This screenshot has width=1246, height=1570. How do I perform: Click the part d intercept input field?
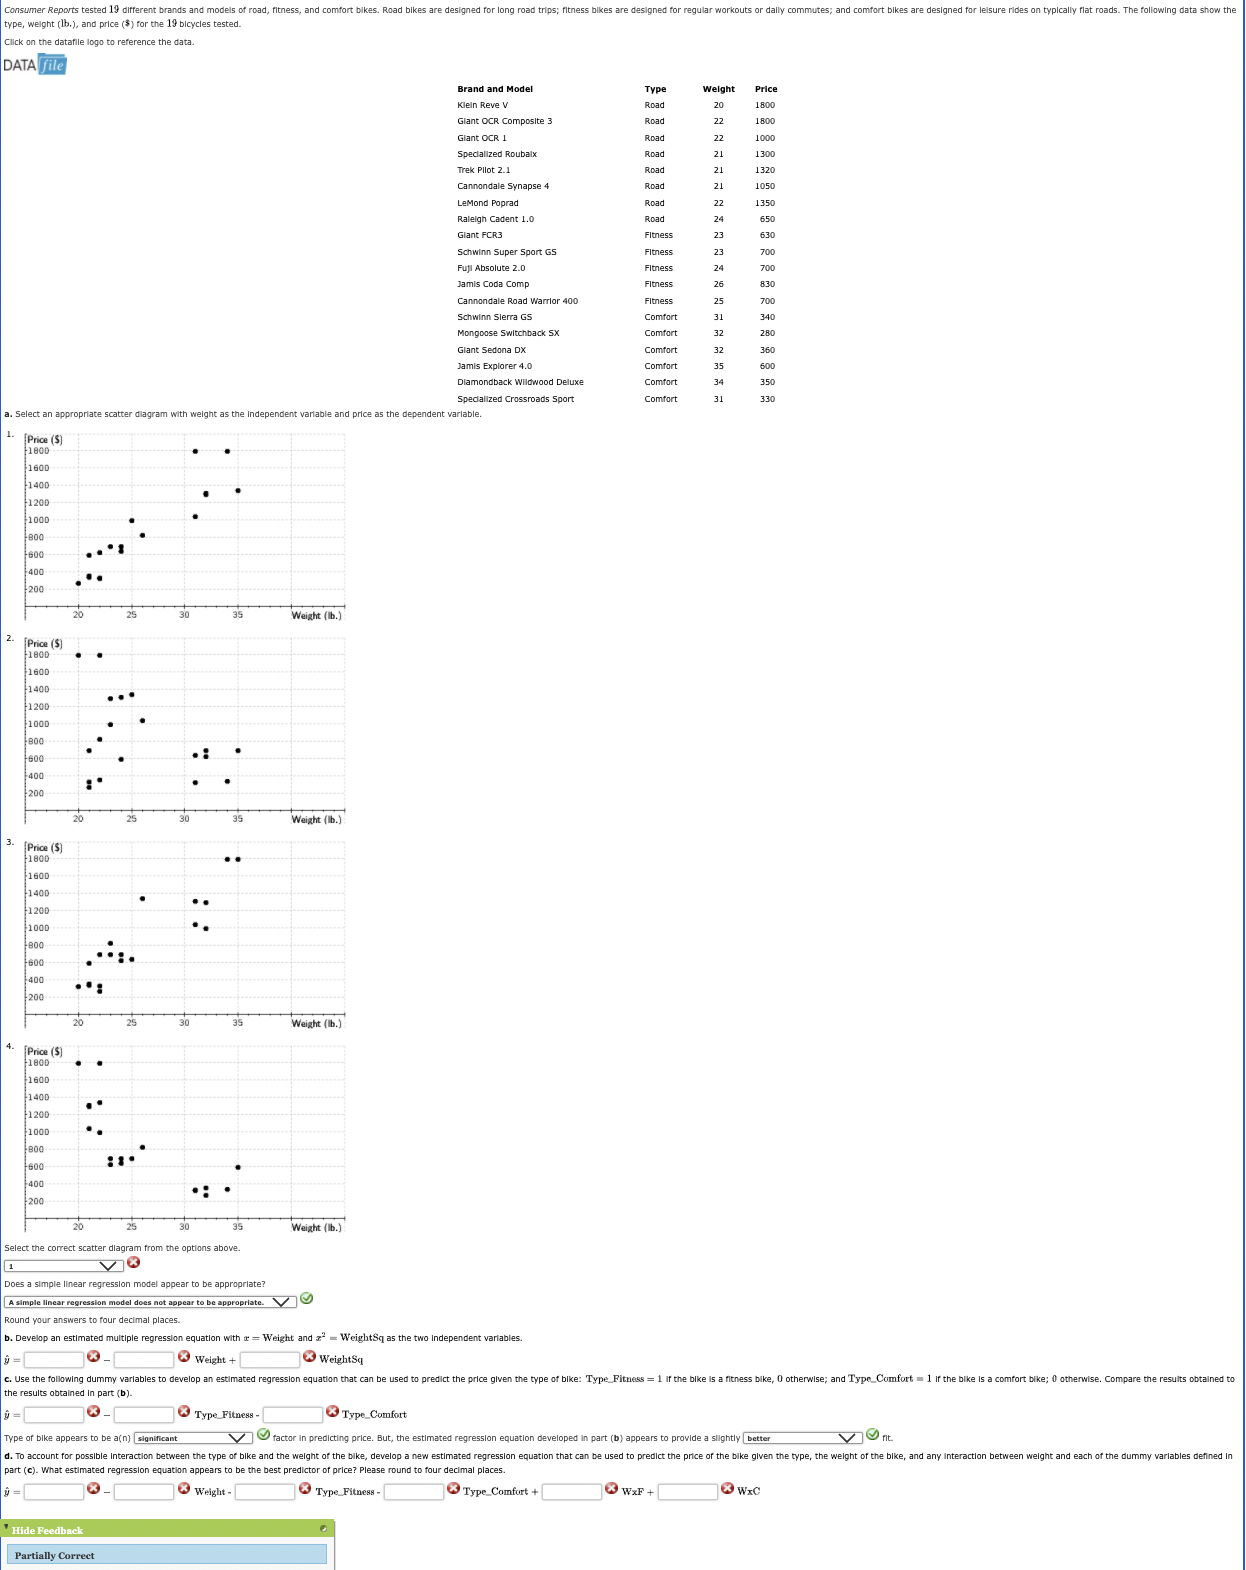click(x=54, y=1492)
